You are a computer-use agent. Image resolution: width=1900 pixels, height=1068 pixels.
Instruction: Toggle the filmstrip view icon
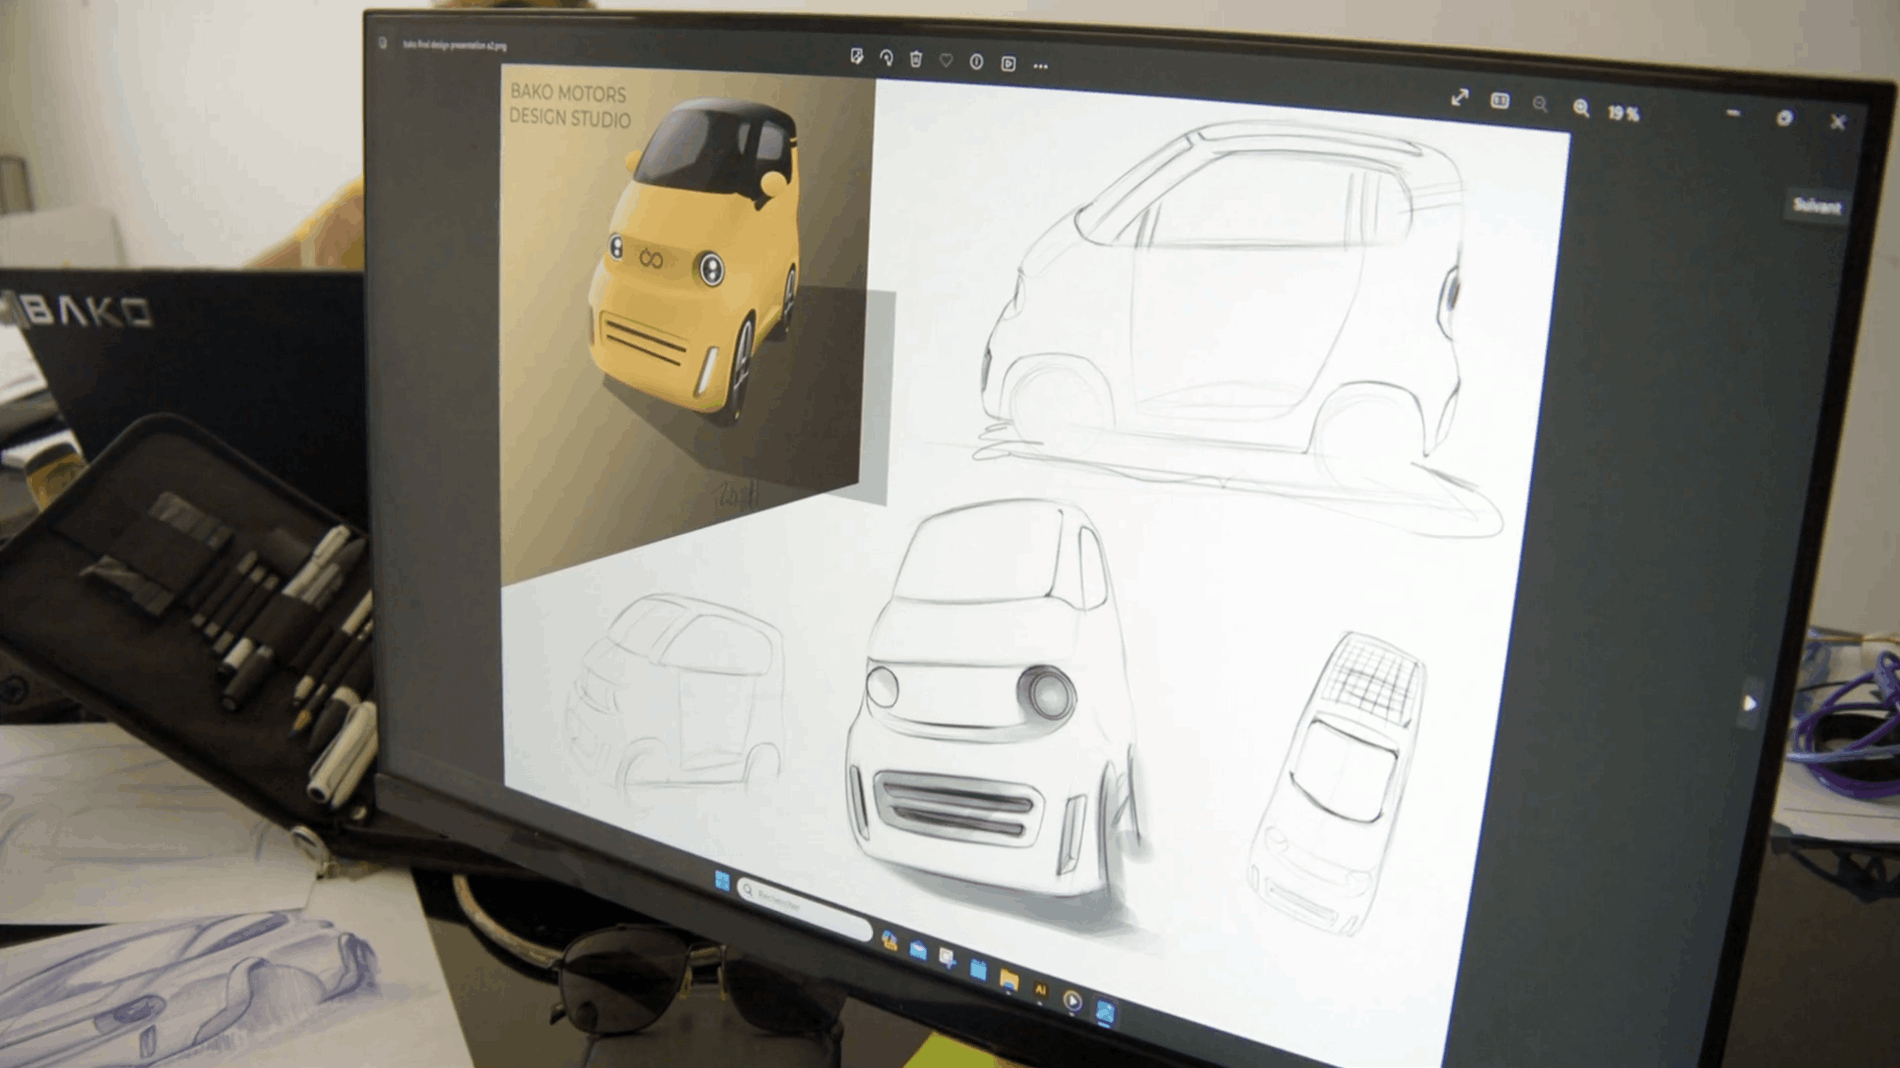tap(1500, 101)
